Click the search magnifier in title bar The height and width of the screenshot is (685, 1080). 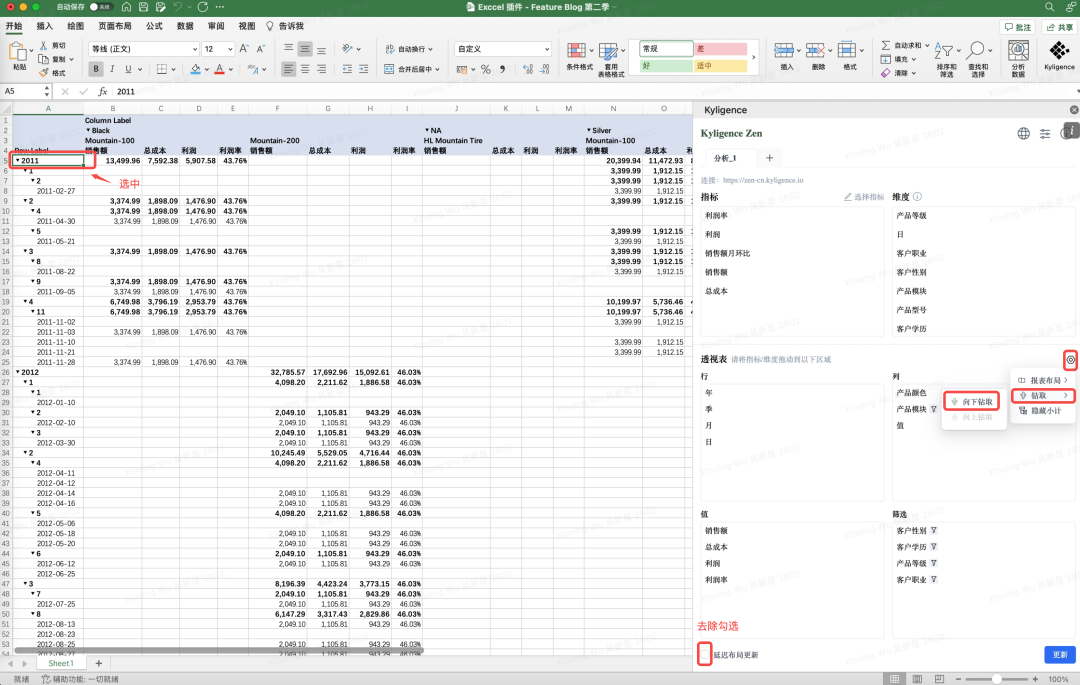point(1049,7)
